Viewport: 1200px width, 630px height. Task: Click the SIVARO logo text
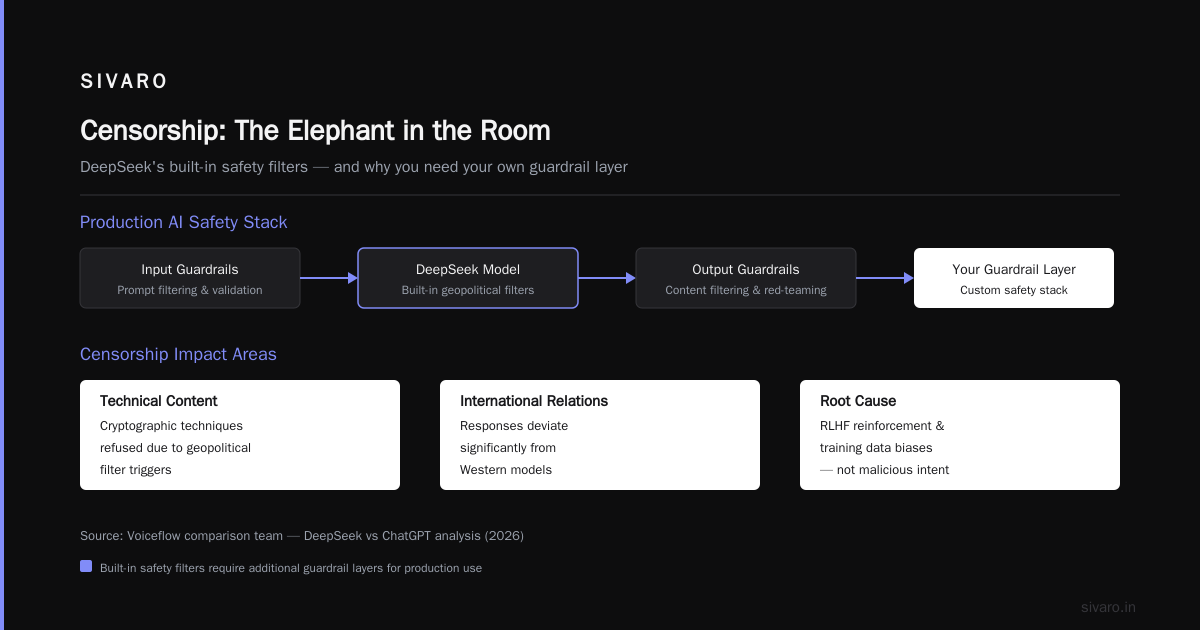click(x=124, y=82)
